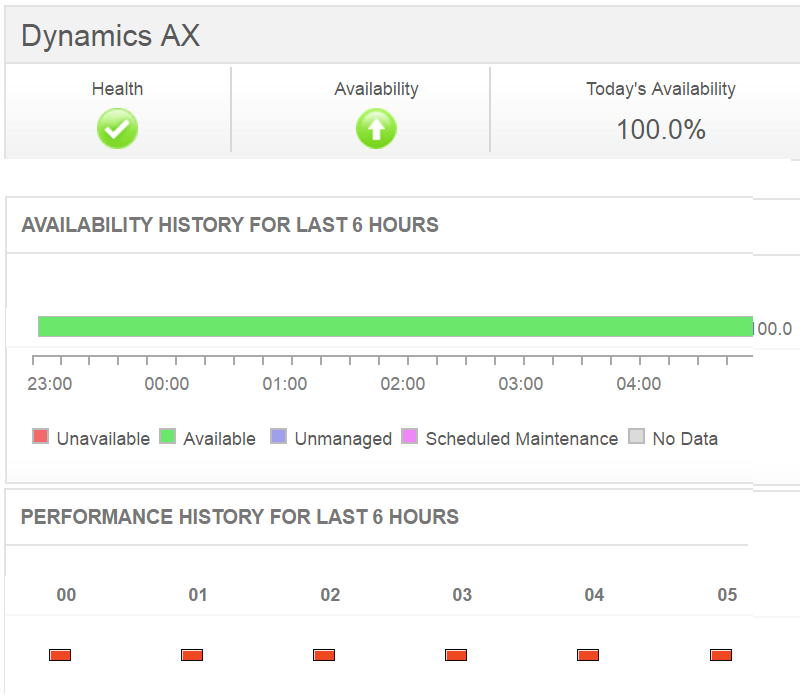This screenshot has height=700, width=800.
Task: Click the 03 hour column header
Action: click(x=462, y=595)
